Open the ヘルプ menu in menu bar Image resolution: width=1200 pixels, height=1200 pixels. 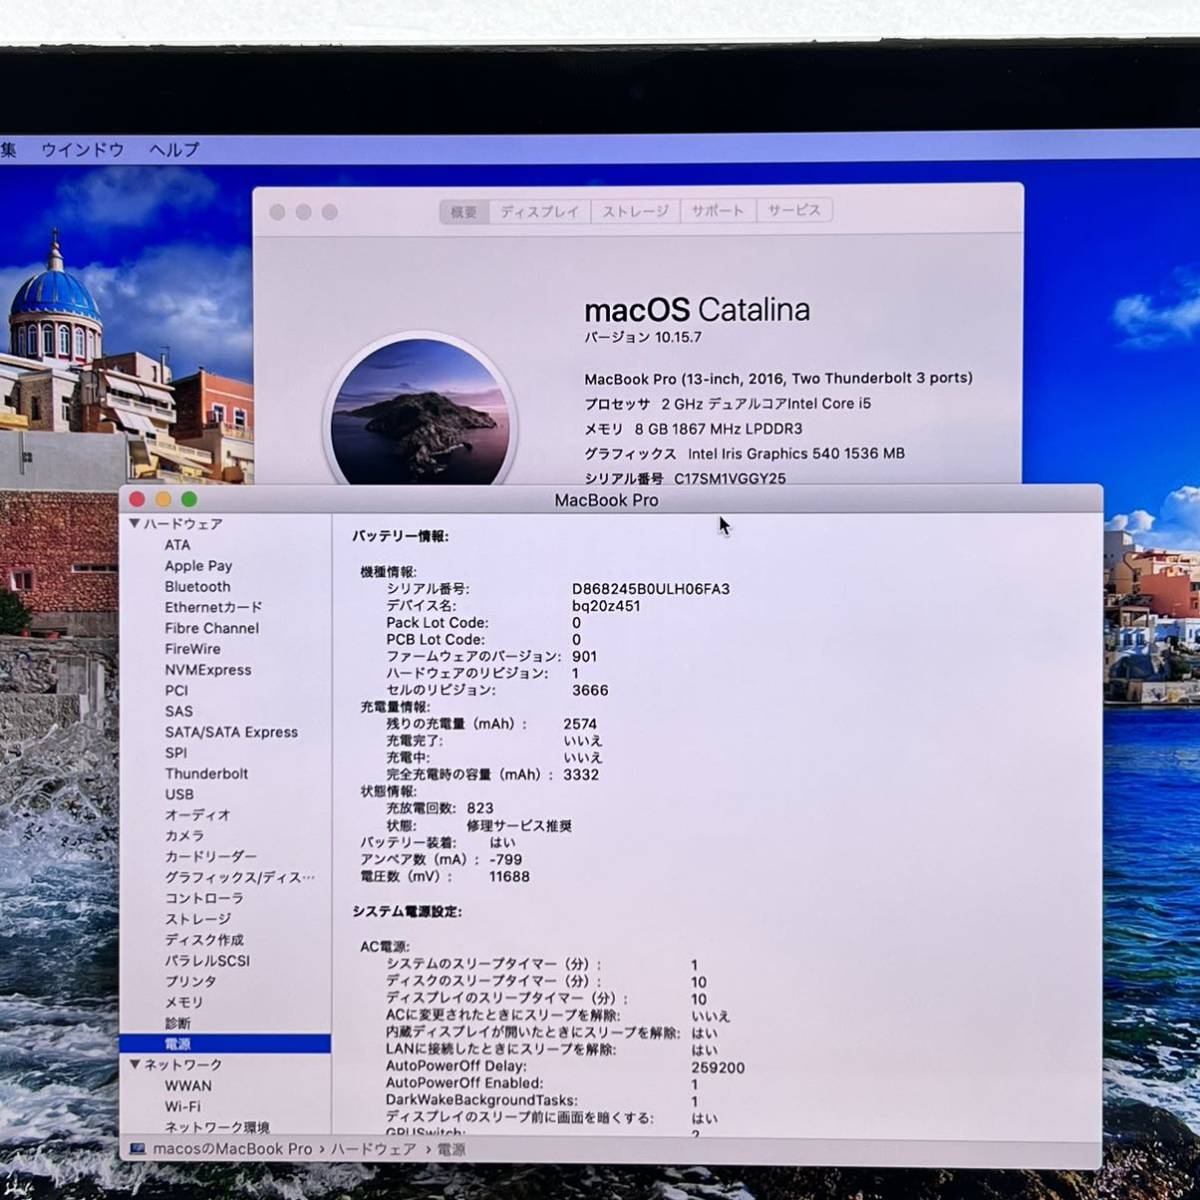click(x=174, y=150)
